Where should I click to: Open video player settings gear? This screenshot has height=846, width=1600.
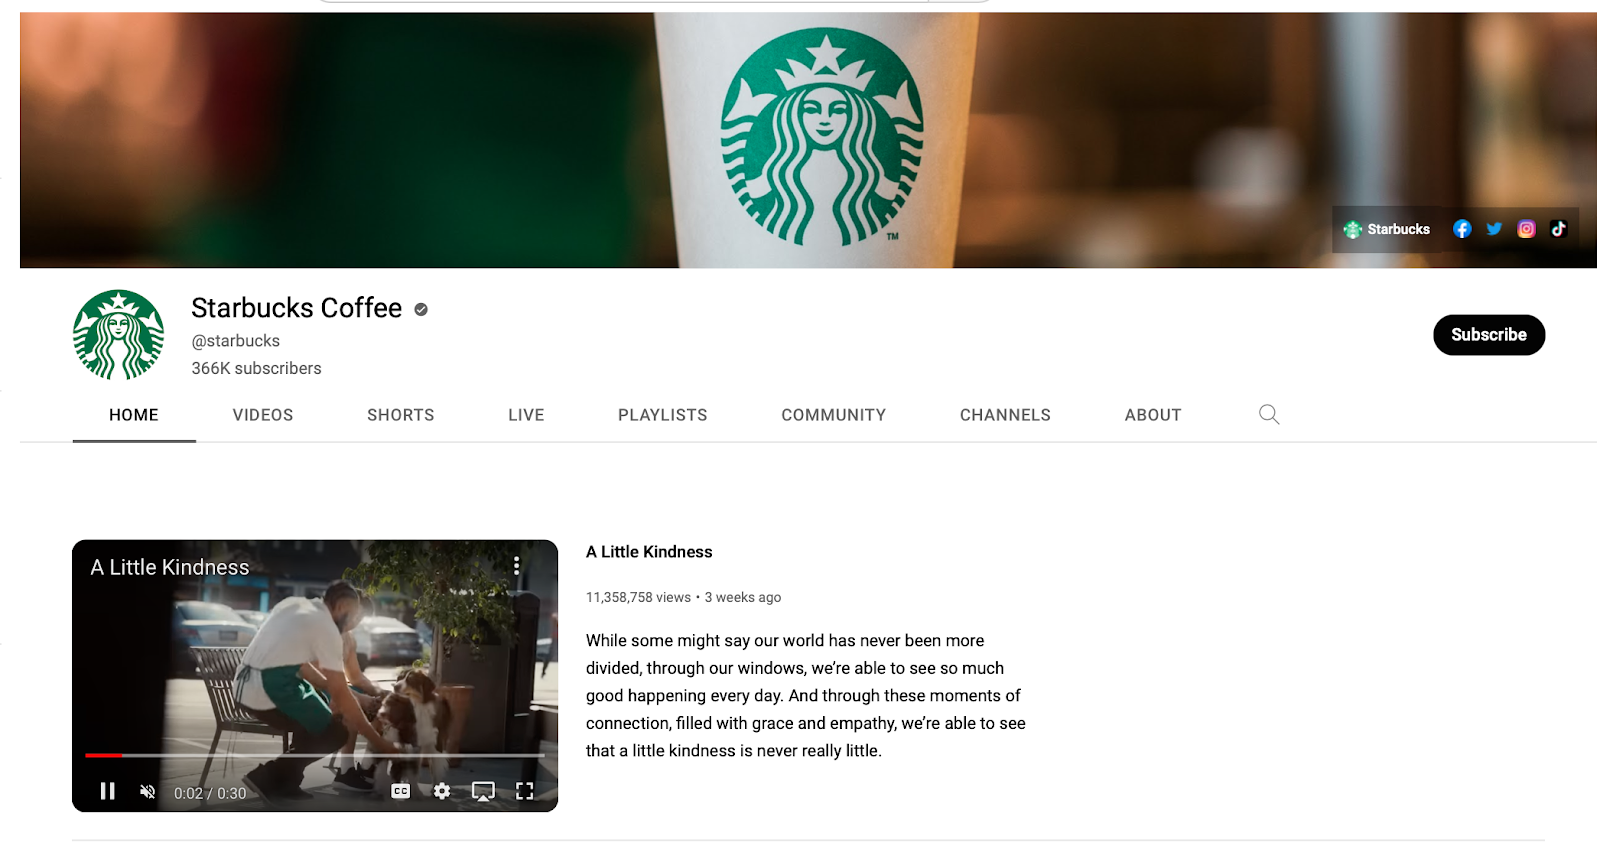tap(442, 791)
